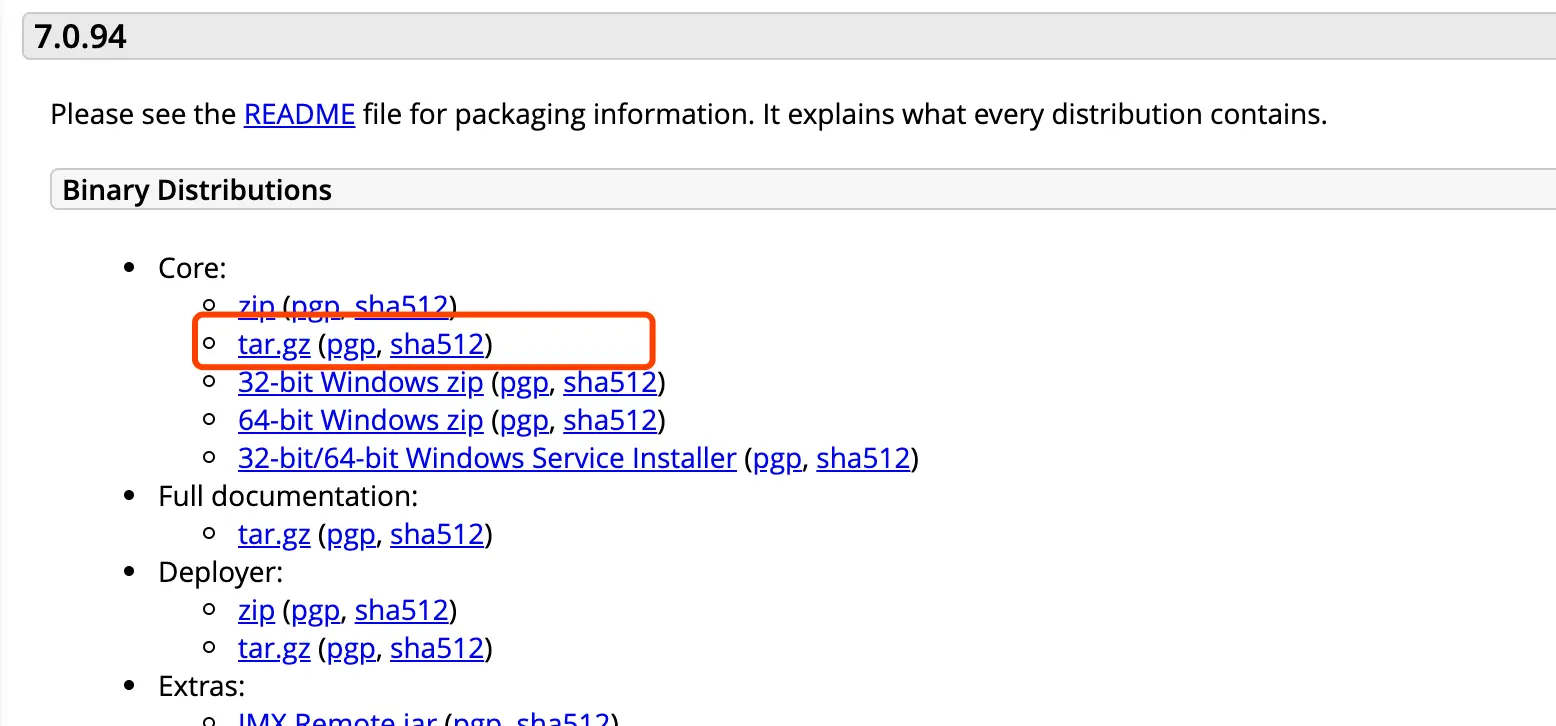Download the 32-bit/64-bit Windows Service Installer

pyautogui.click(x=487, y=459)
